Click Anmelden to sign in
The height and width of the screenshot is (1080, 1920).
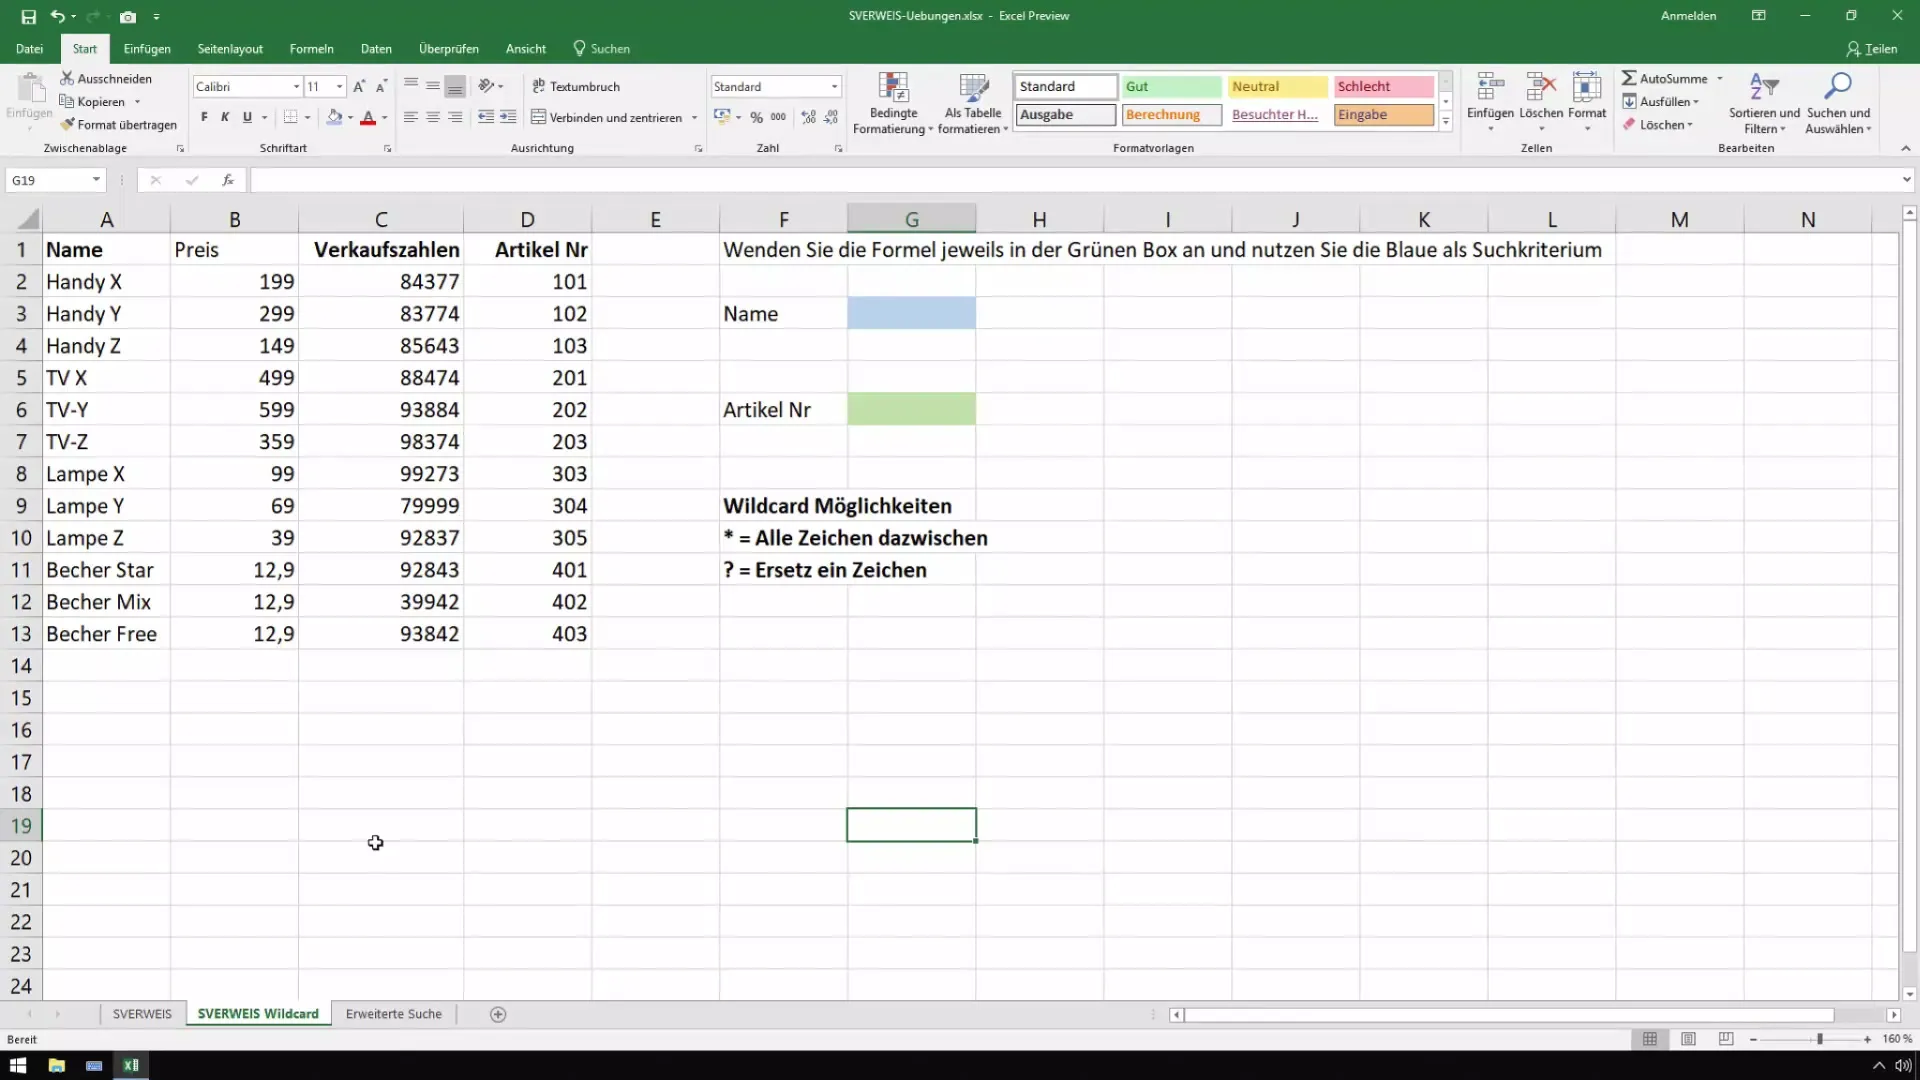click(1688, 16)
